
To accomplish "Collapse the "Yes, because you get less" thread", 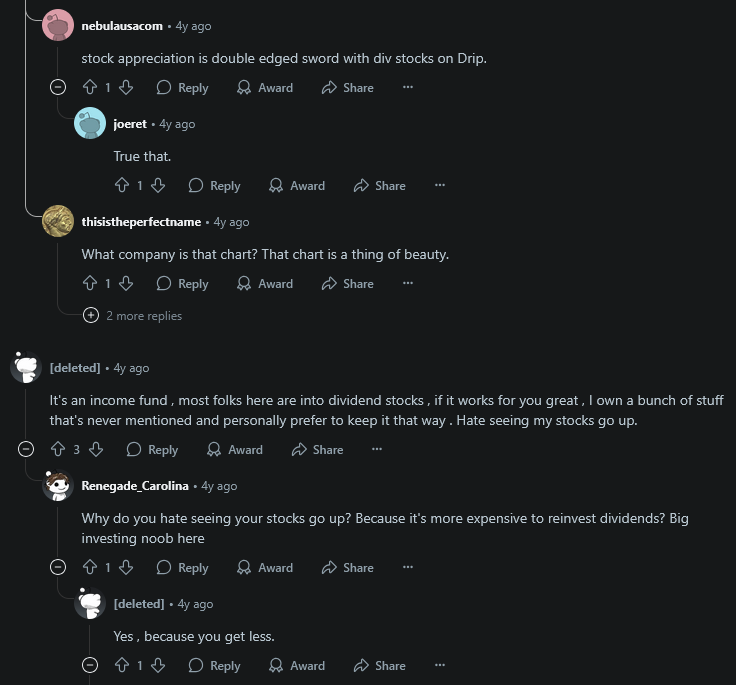I will (x=90, y=665).
